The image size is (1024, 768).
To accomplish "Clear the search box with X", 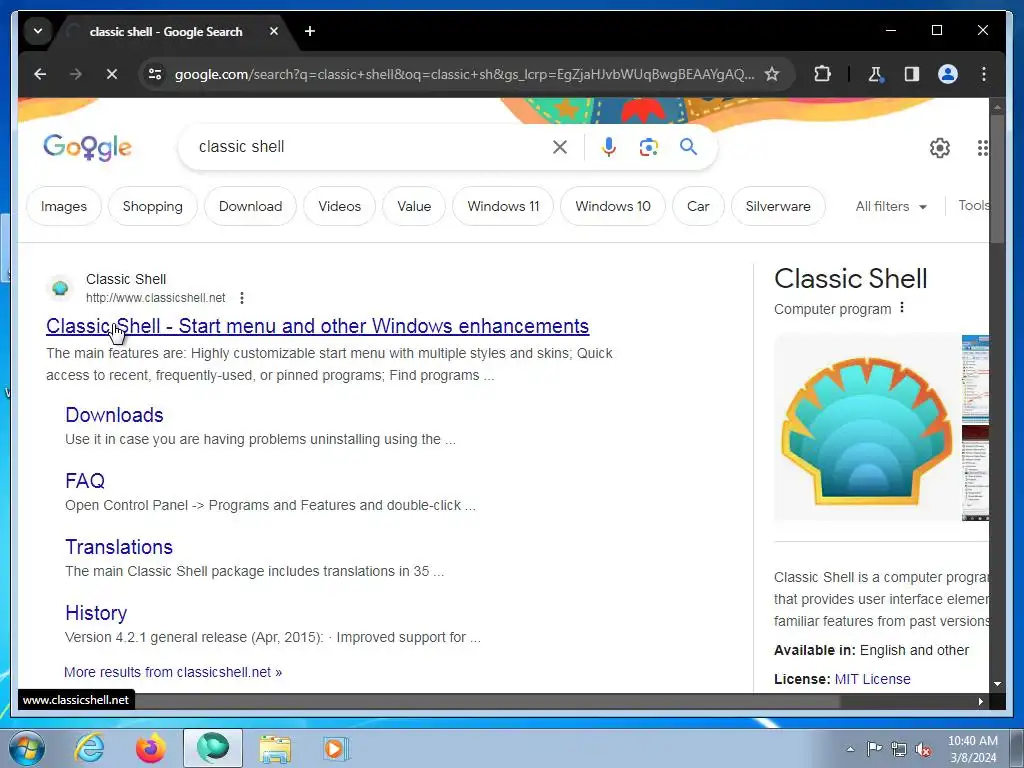I will pos(560,147).
